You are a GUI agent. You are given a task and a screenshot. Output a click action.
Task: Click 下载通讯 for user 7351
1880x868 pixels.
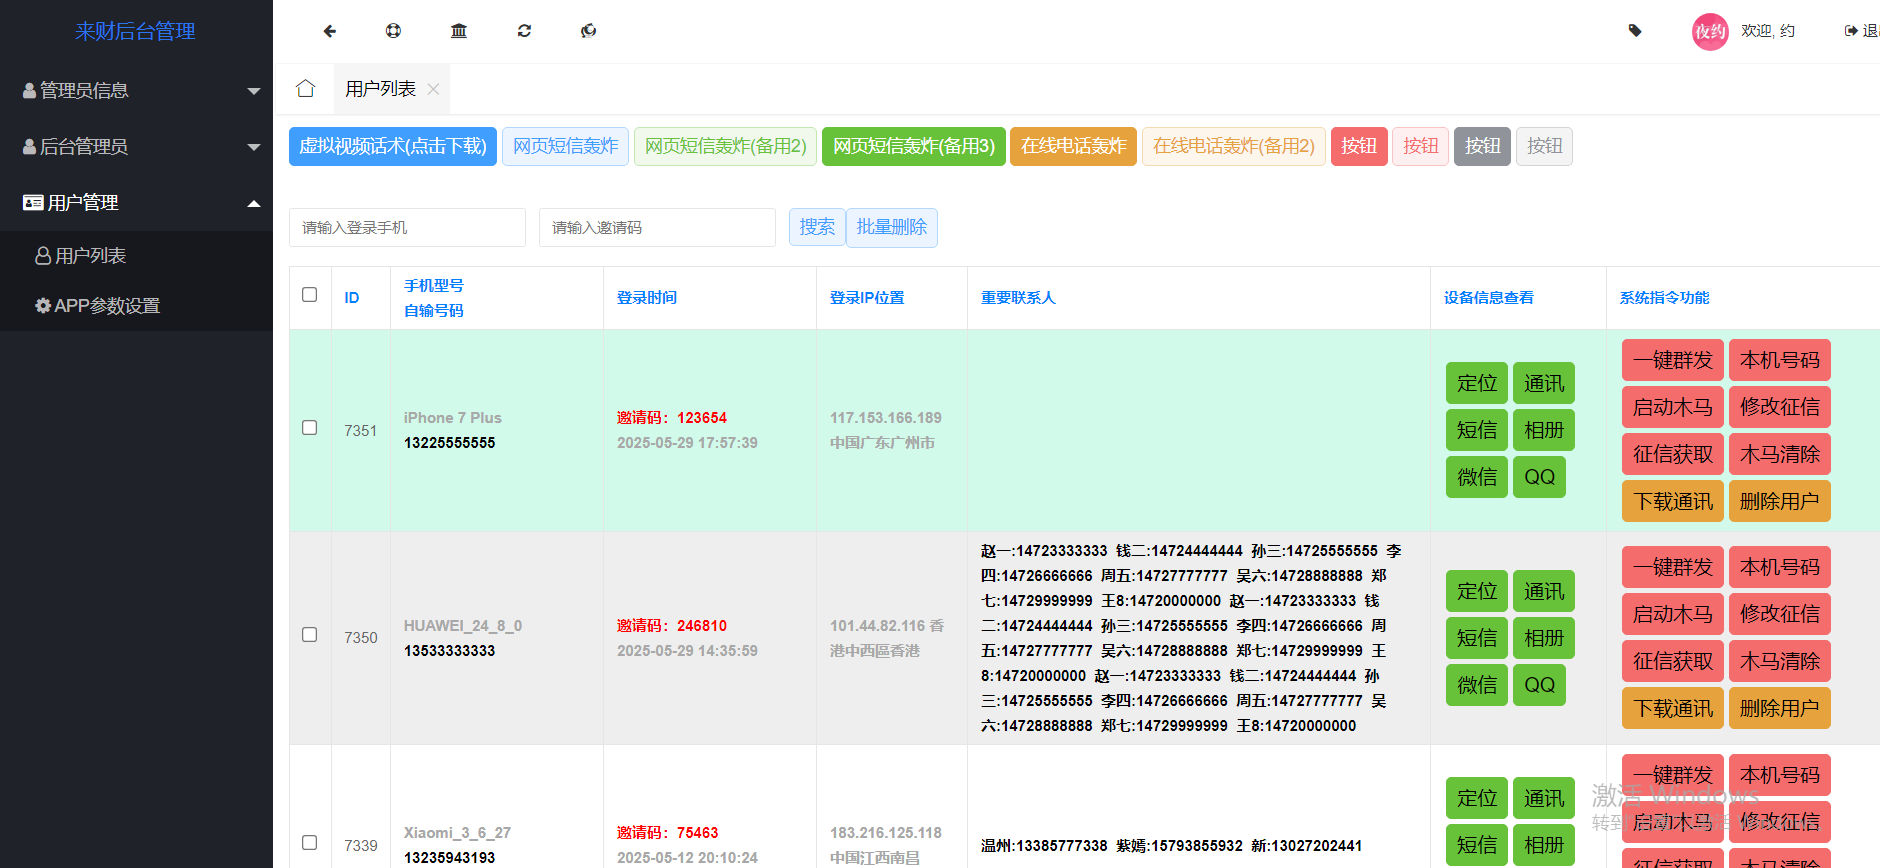pyautogui.click(x=1673, y=501)
